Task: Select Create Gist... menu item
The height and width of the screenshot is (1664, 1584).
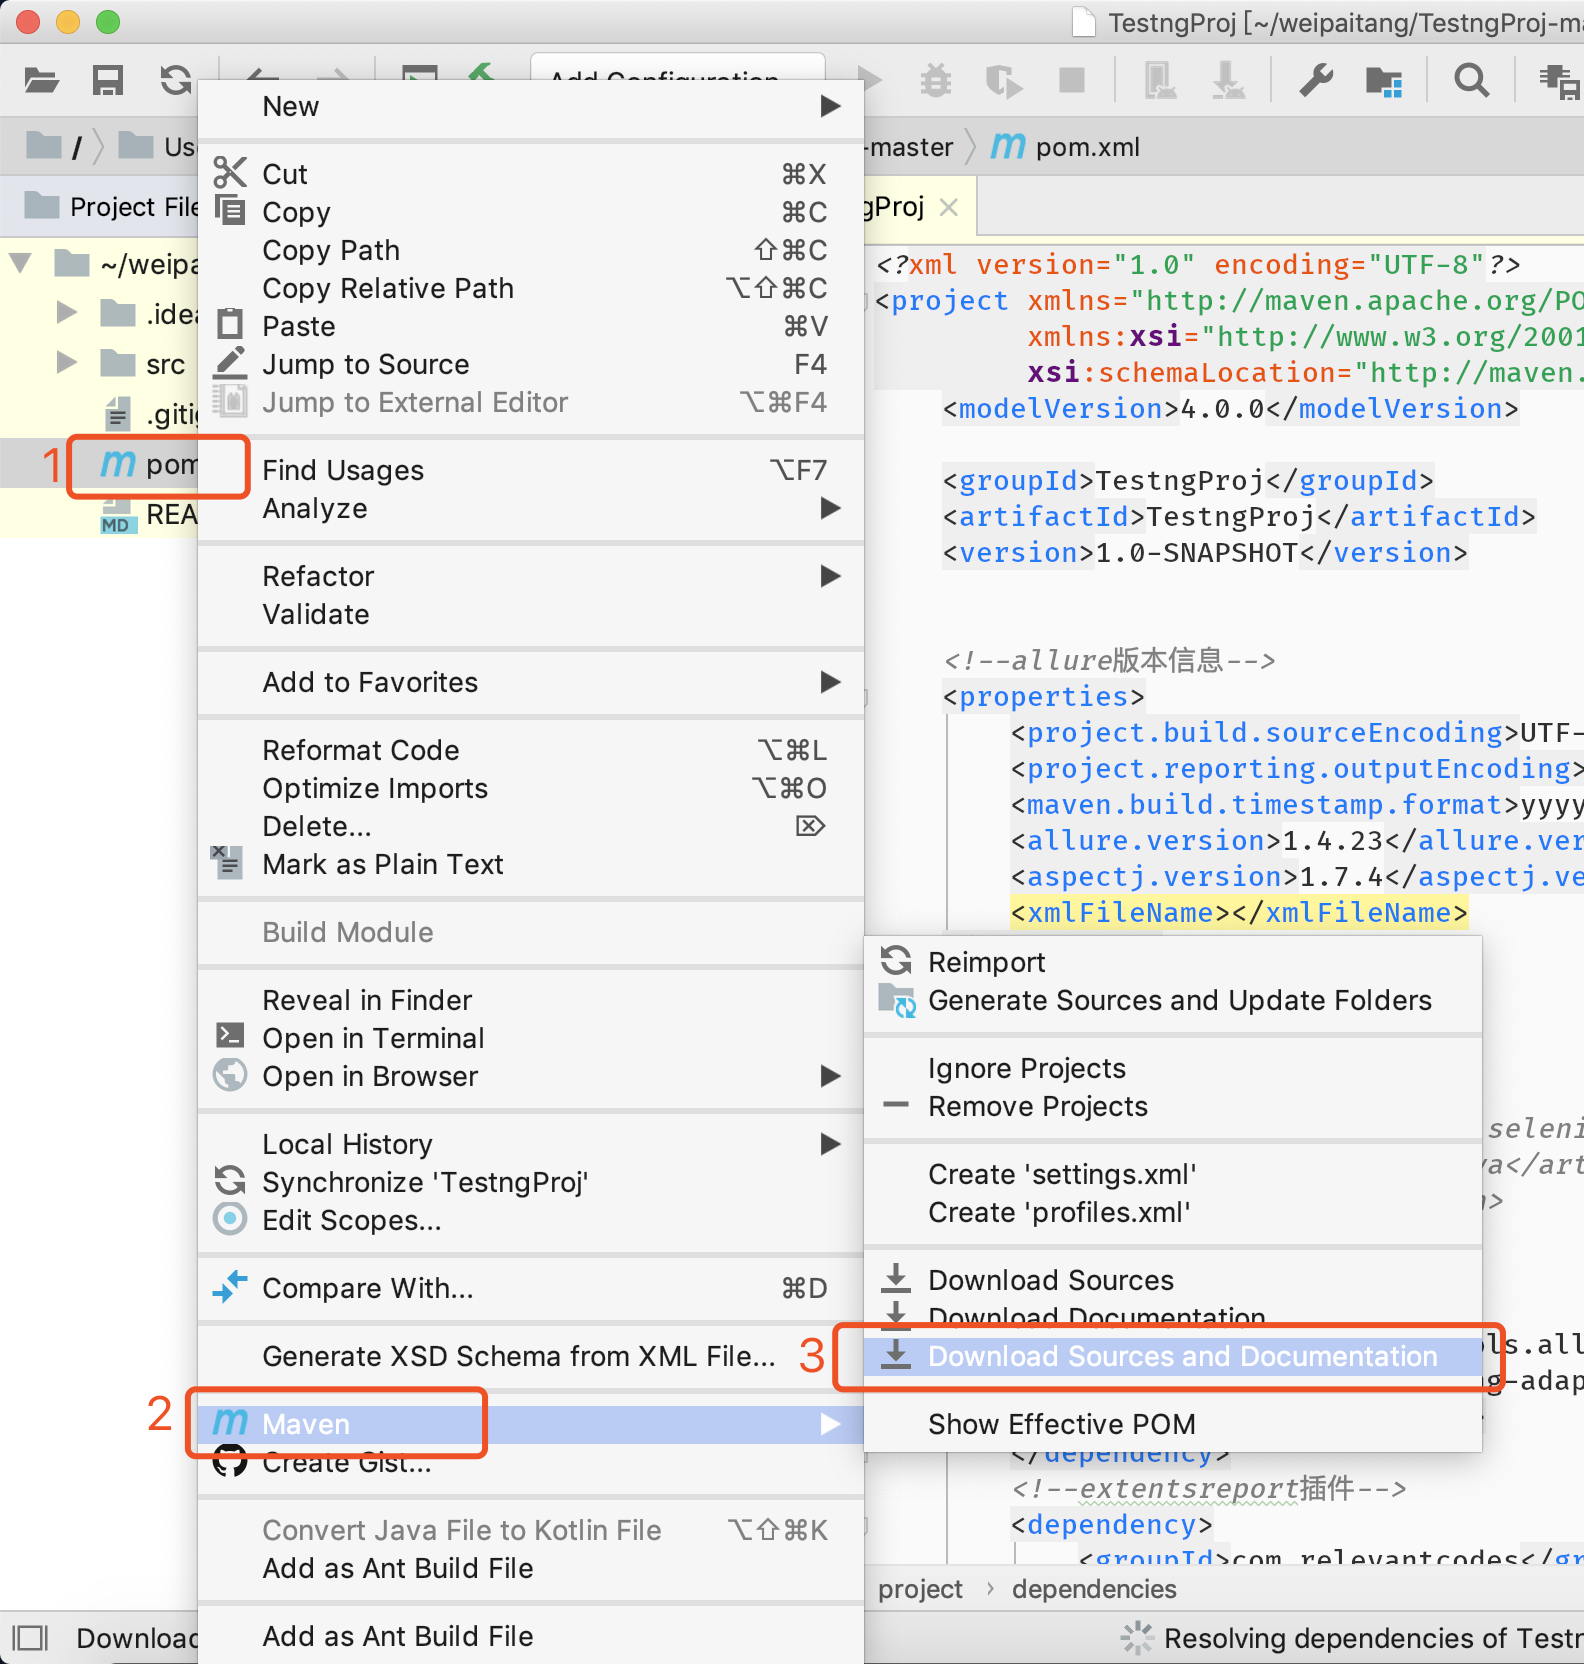Action: [x=531, y=1462]
